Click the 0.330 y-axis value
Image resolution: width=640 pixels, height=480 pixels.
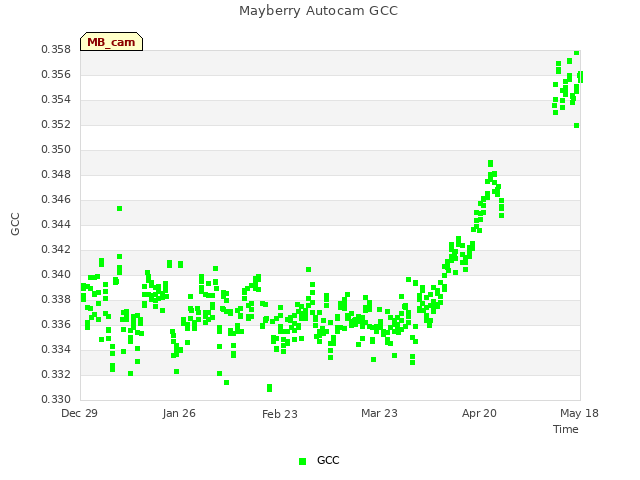click(x=56, y=399)
